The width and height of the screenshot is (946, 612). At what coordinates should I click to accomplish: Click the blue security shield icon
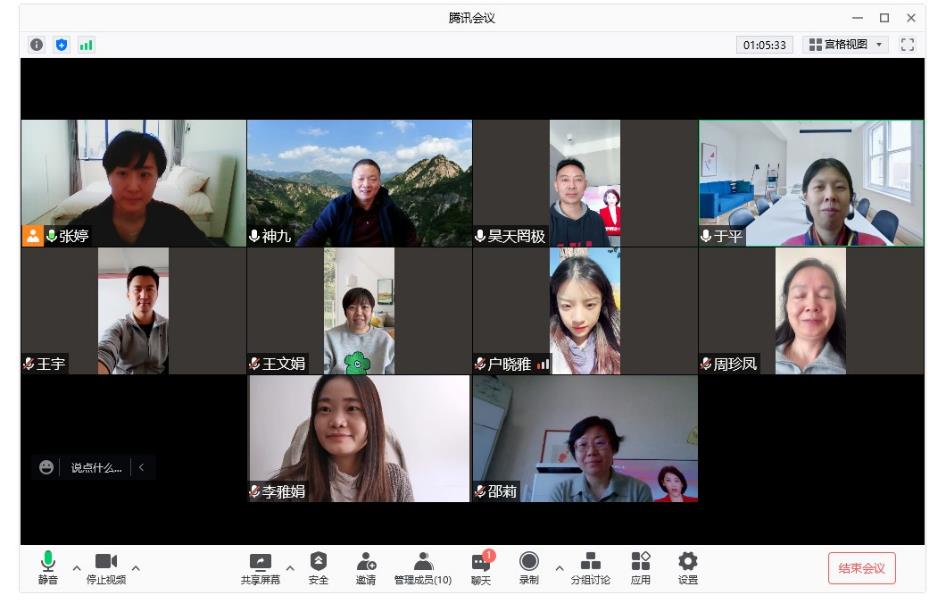click(x=61, y=45)
